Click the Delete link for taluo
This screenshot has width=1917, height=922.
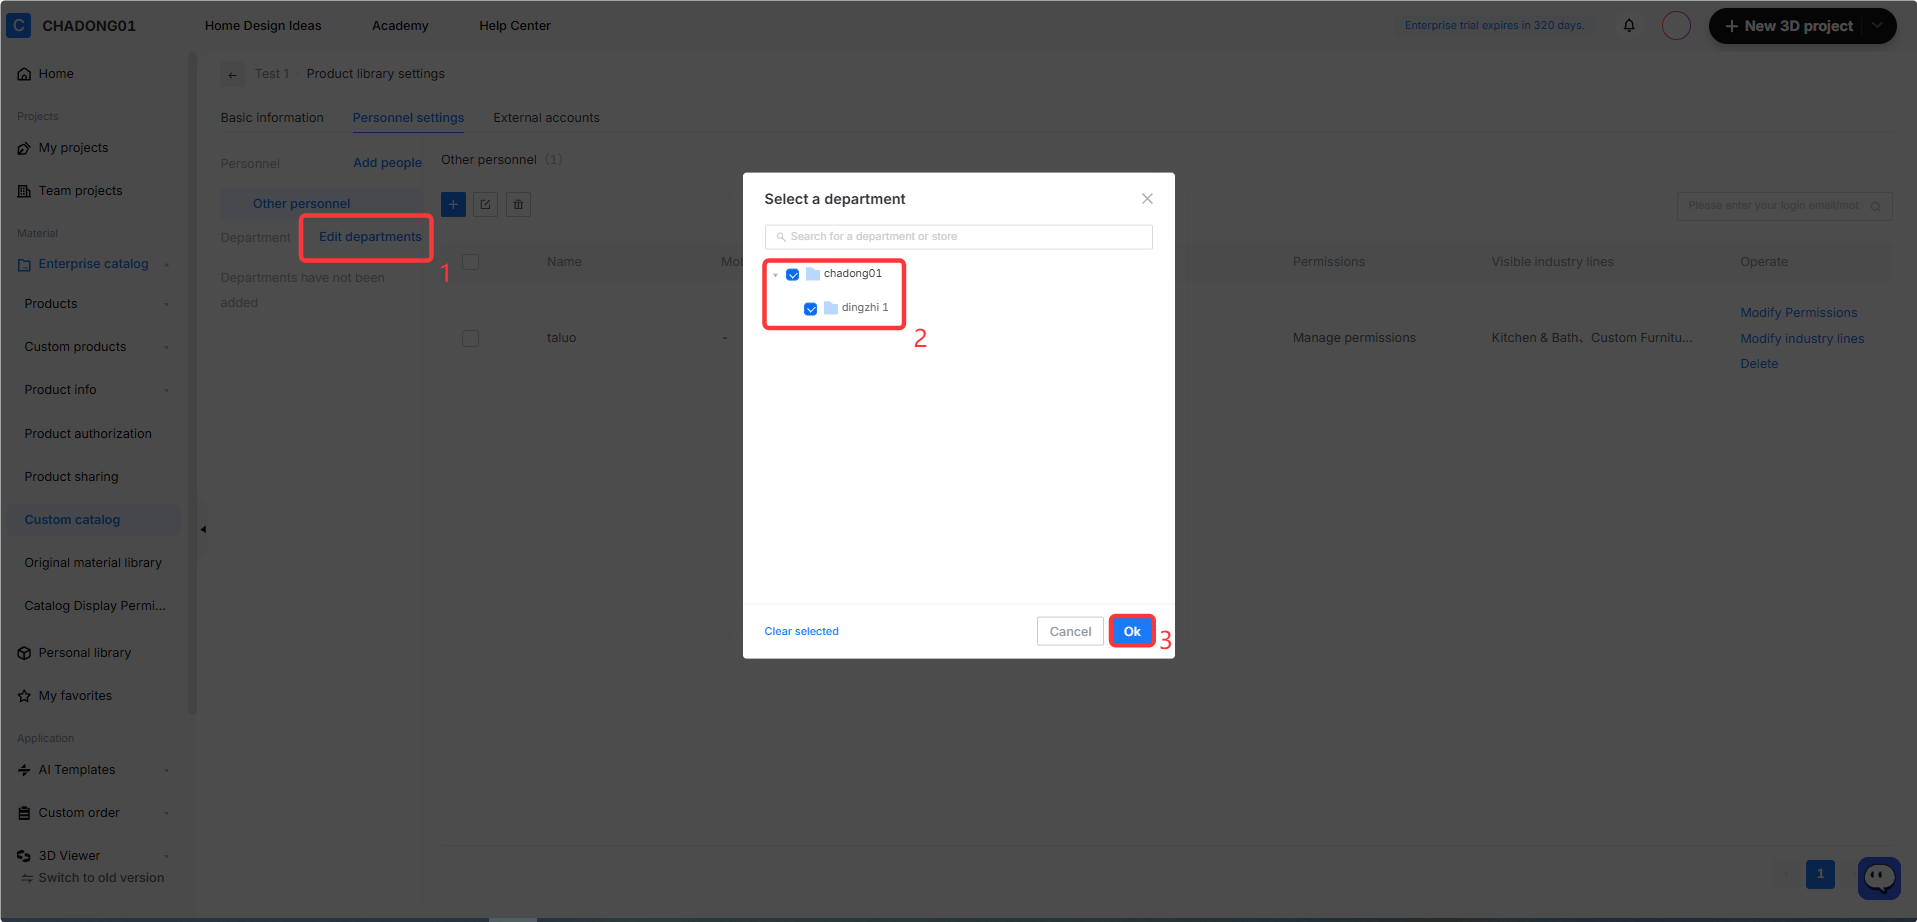[x=1759, y=364]
